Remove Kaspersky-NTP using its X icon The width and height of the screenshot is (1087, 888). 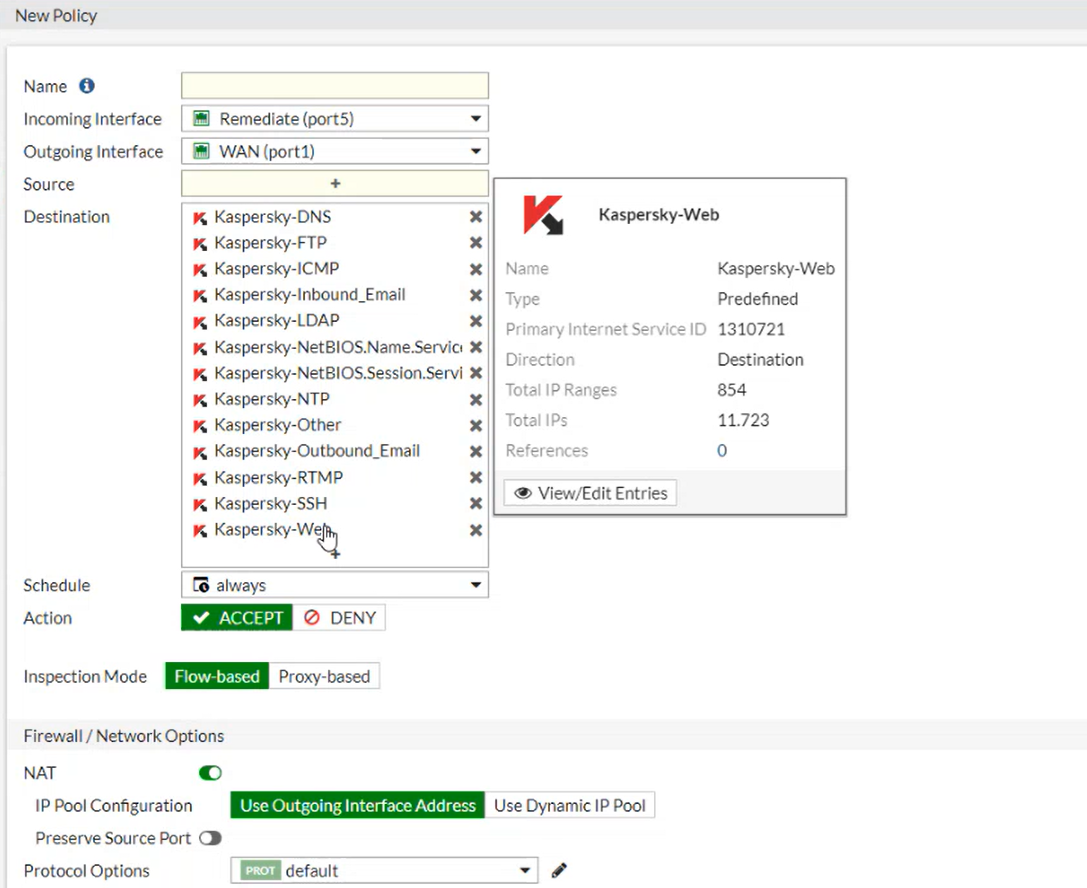coord(476,398)
